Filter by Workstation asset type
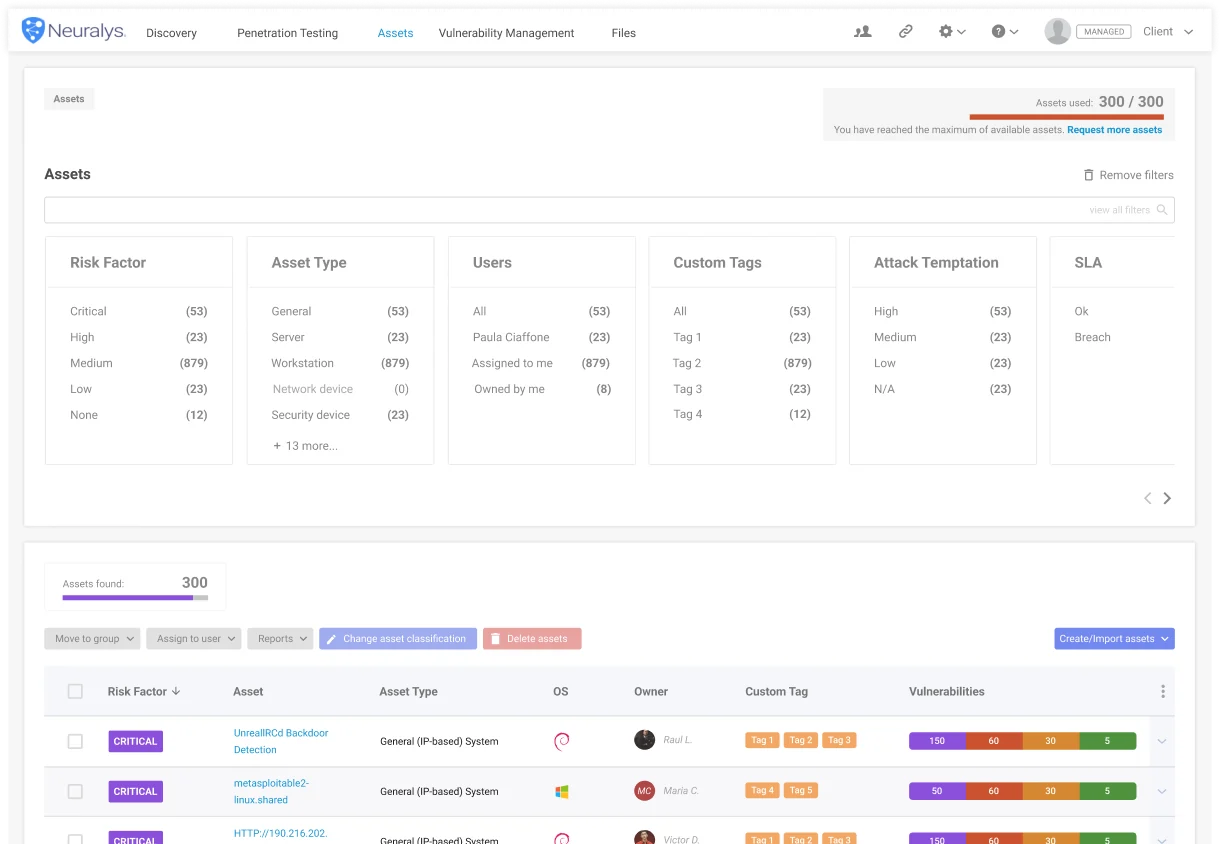1220x844 pixels. 340,363
